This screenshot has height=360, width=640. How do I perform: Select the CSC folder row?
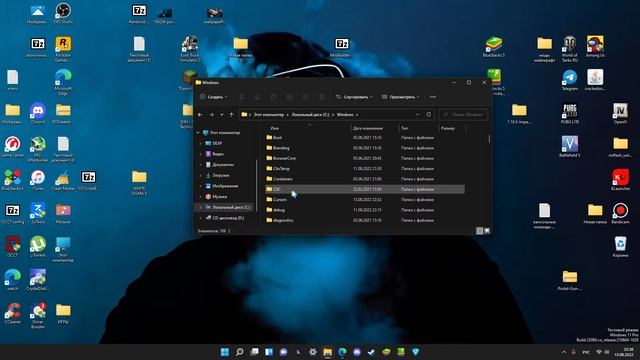364,189
